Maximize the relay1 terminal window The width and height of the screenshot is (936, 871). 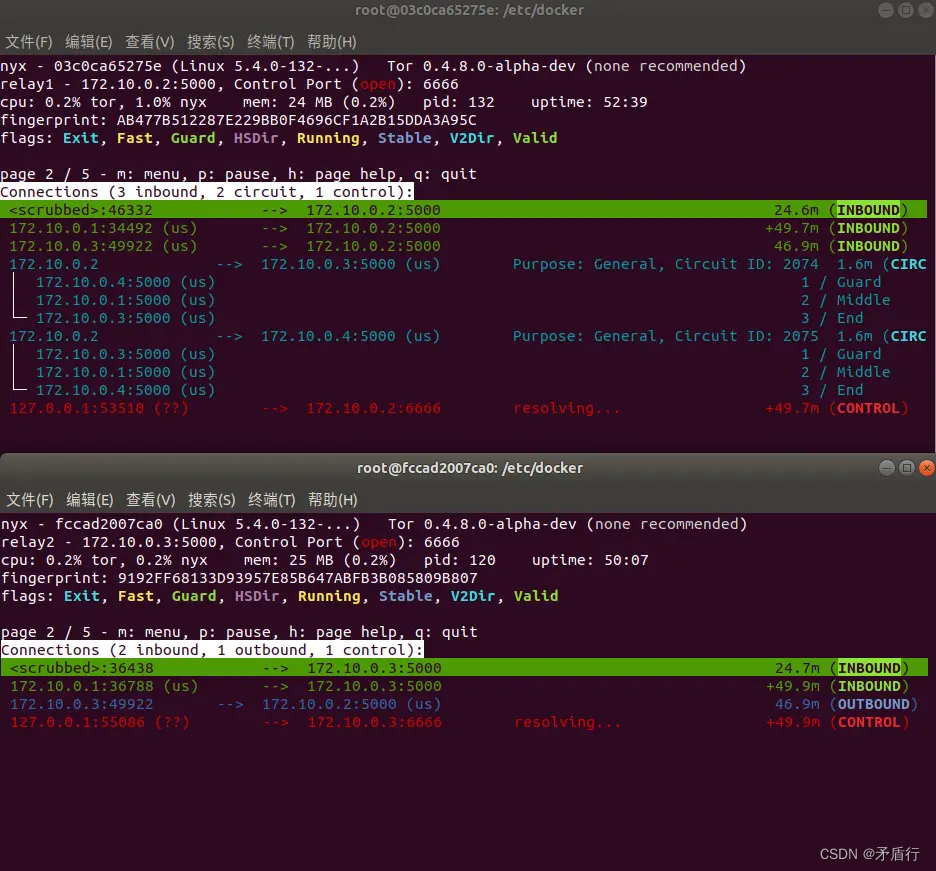908,10
